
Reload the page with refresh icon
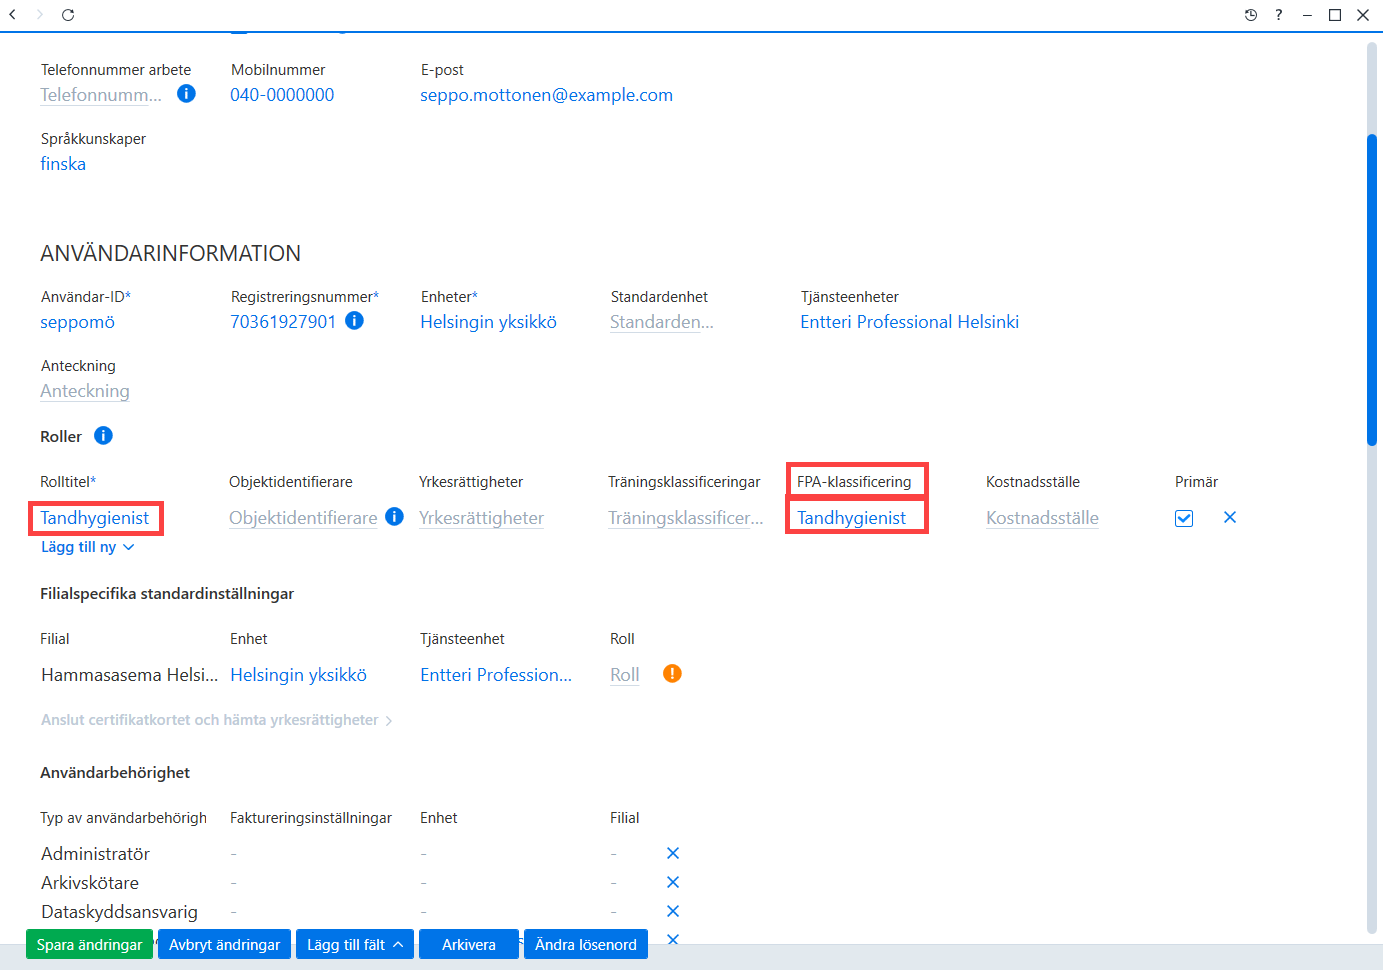(x=68, y=15)
